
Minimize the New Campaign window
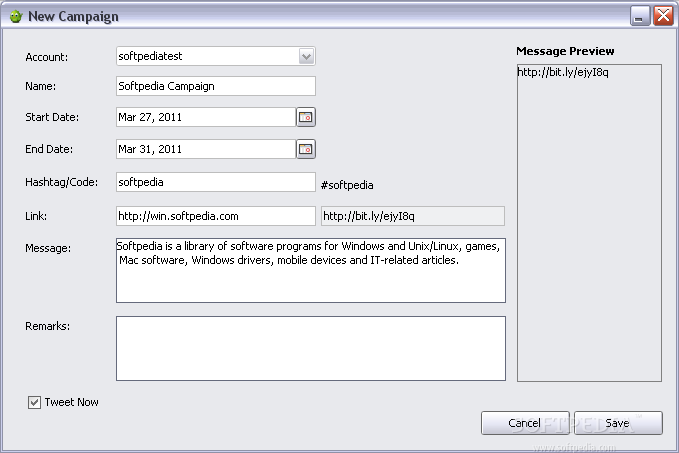(640, 16)
